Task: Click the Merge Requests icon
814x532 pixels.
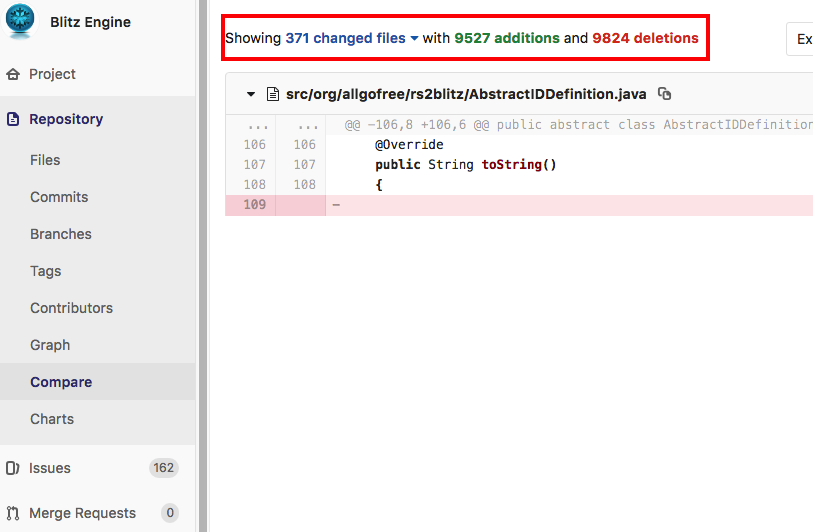Action: [12, 513]
